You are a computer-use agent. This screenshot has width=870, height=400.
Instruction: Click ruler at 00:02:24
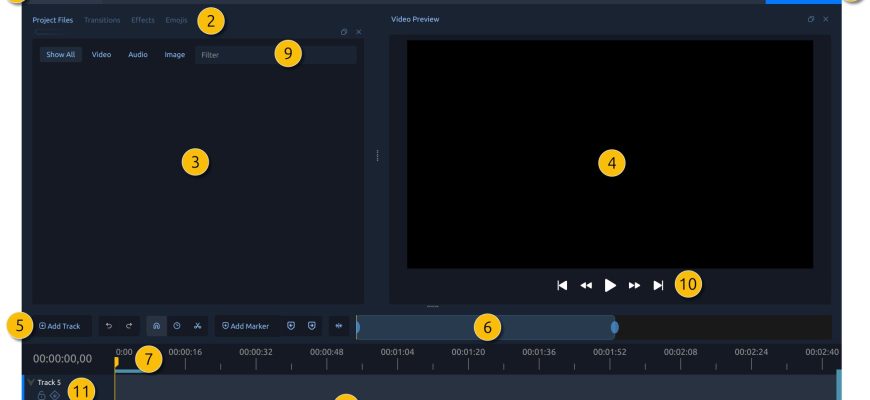pos(751,352)
